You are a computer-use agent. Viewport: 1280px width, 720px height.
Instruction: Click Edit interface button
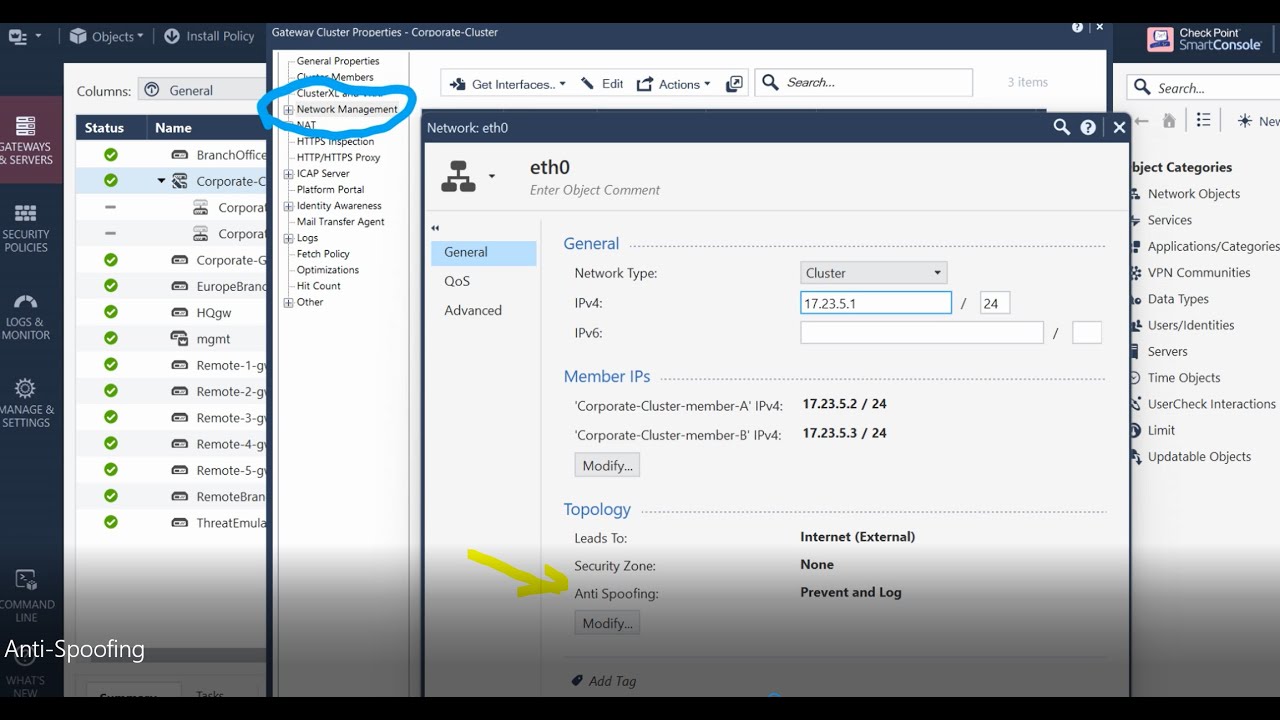(x=602, y=84)
